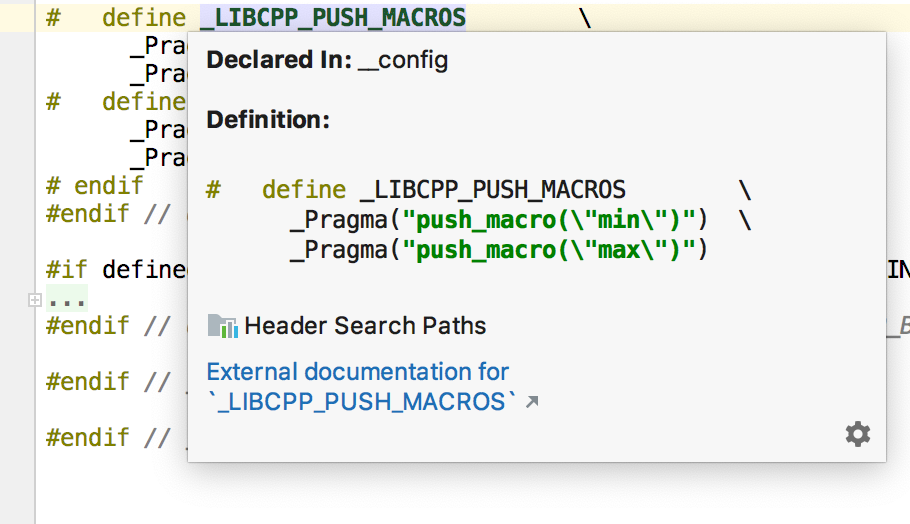Click the second '# define' line in editor
Screen dimensions: 910x524
point(140,102)
